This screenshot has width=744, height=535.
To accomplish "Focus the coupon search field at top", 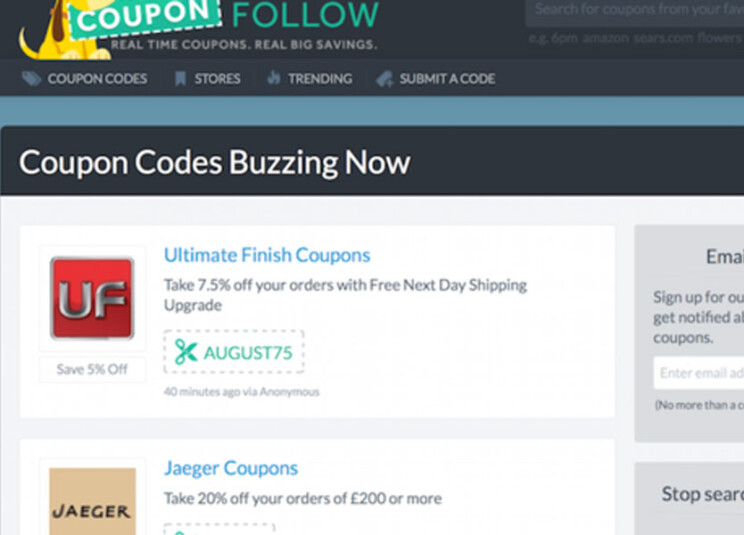I will coord(635,10).
